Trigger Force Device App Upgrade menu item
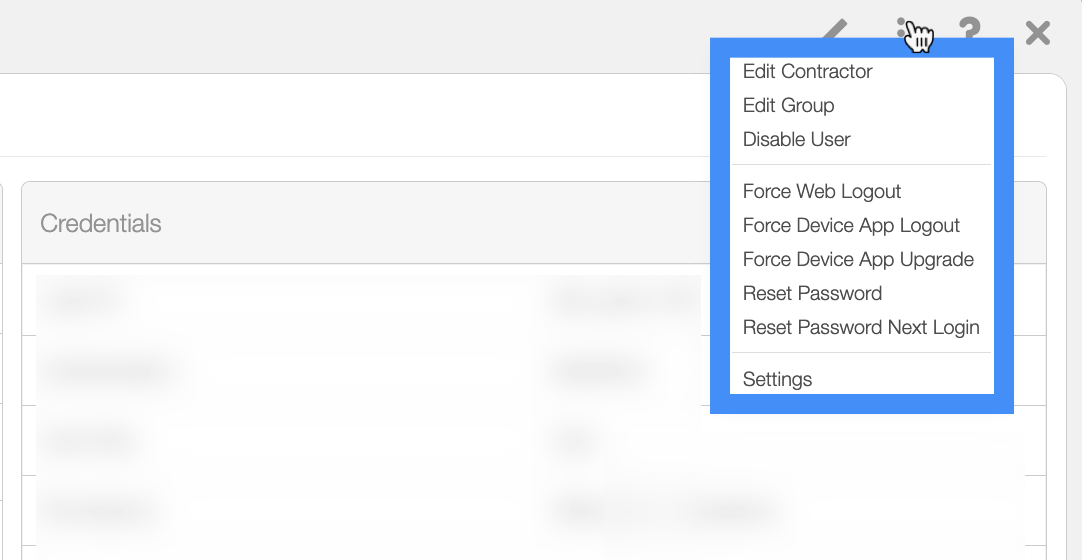Image resolution: width=1082 pixels, height=560 pixels. coord(858,259)
